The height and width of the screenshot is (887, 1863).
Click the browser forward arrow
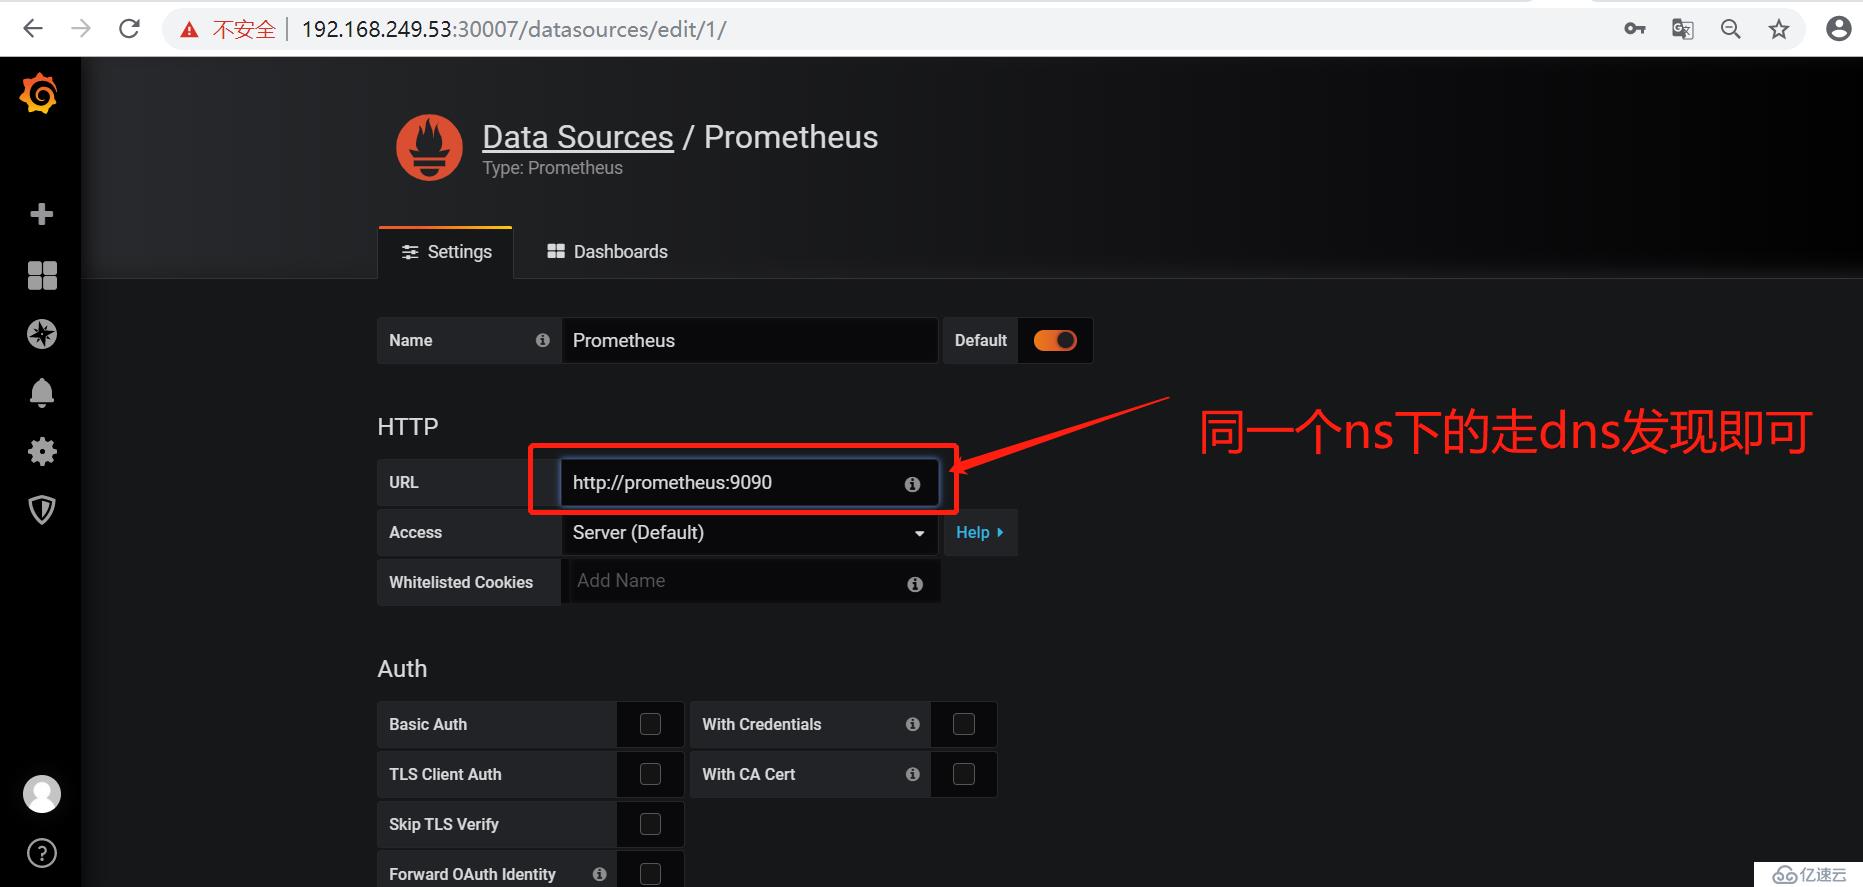click(x=81, y=29)
